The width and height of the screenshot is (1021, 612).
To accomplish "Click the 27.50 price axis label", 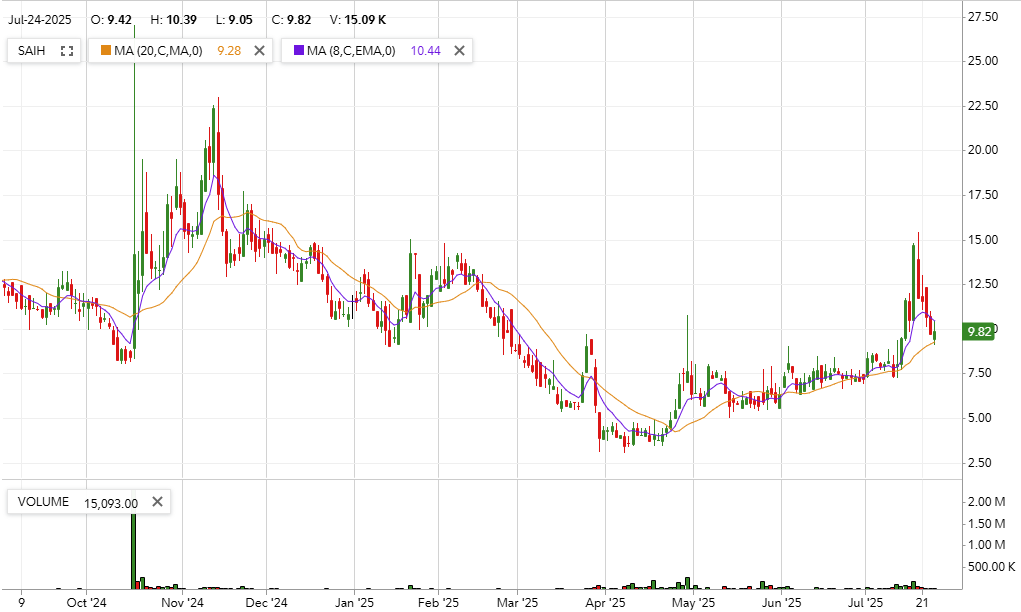I will pyautogui.click(x=983, y=17).
